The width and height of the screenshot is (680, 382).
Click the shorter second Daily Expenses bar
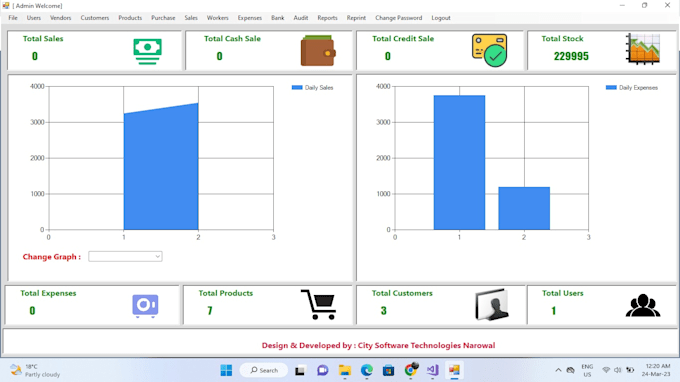click(524, 208)
